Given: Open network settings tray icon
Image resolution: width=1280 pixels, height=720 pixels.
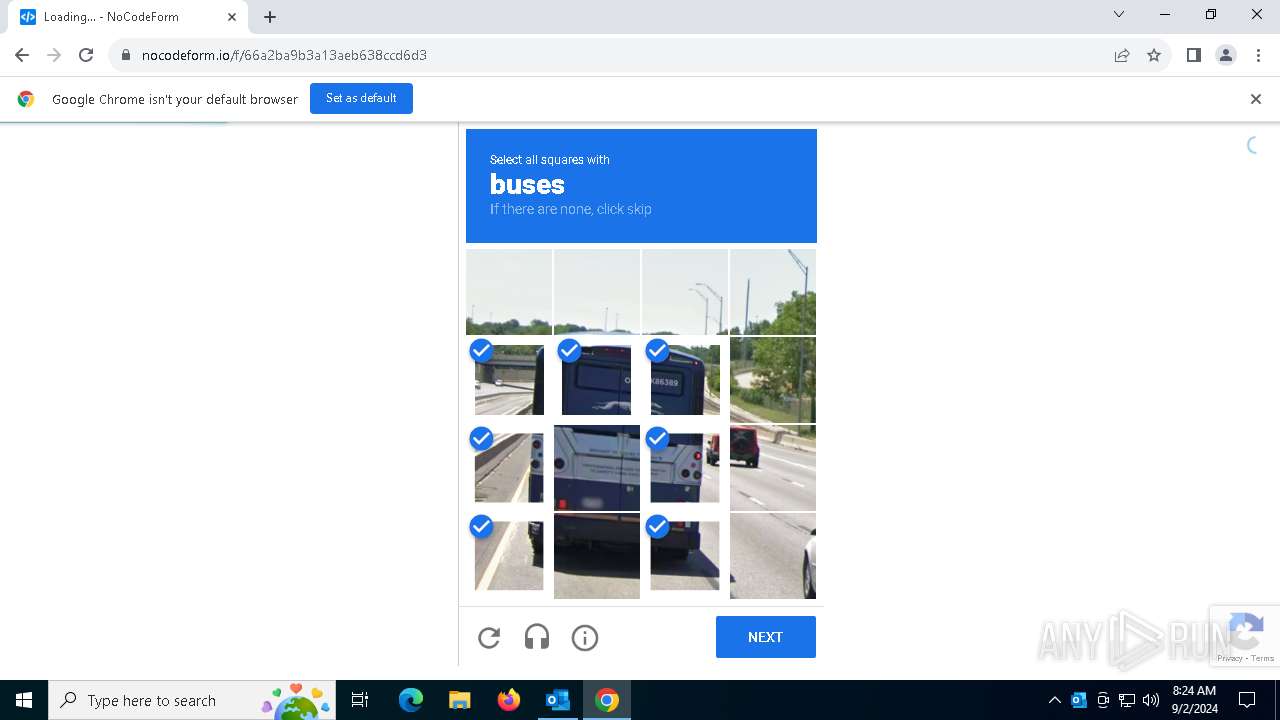Looking at the screenshot, I should tap(1127, 700).
